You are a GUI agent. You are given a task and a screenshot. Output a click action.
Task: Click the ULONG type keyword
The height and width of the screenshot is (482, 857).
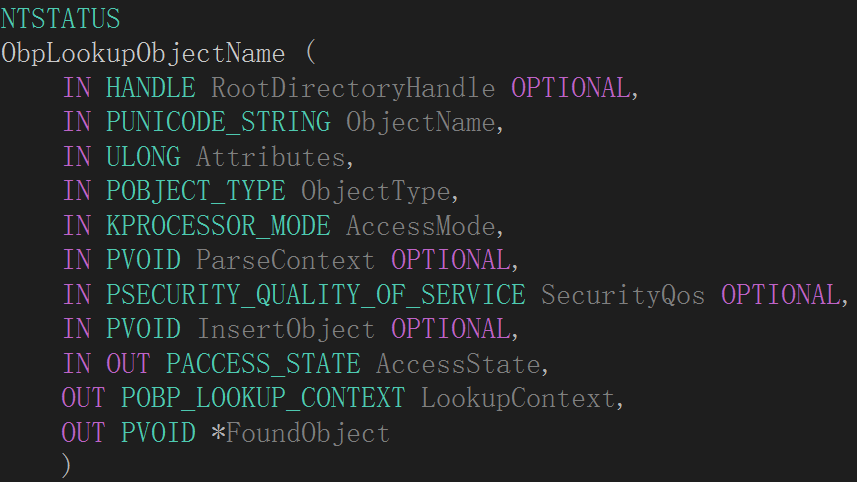[143, 157]
